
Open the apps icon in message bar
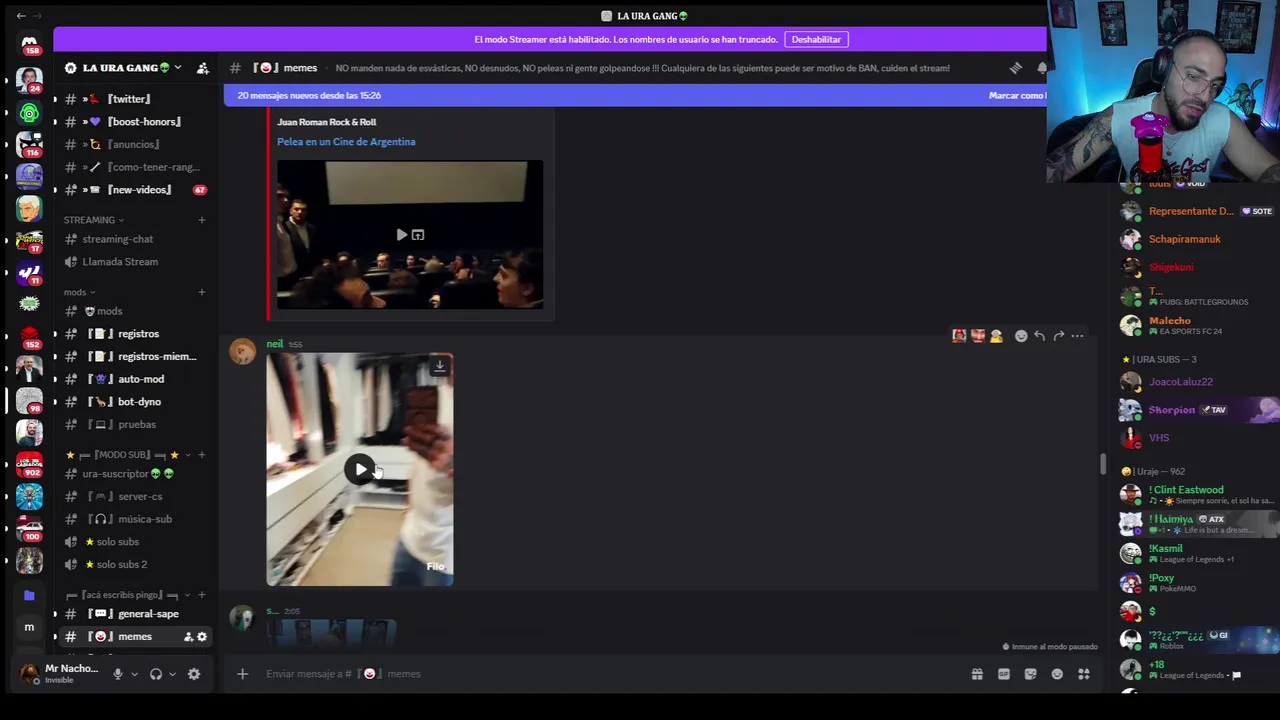(x=1084, y=674)
